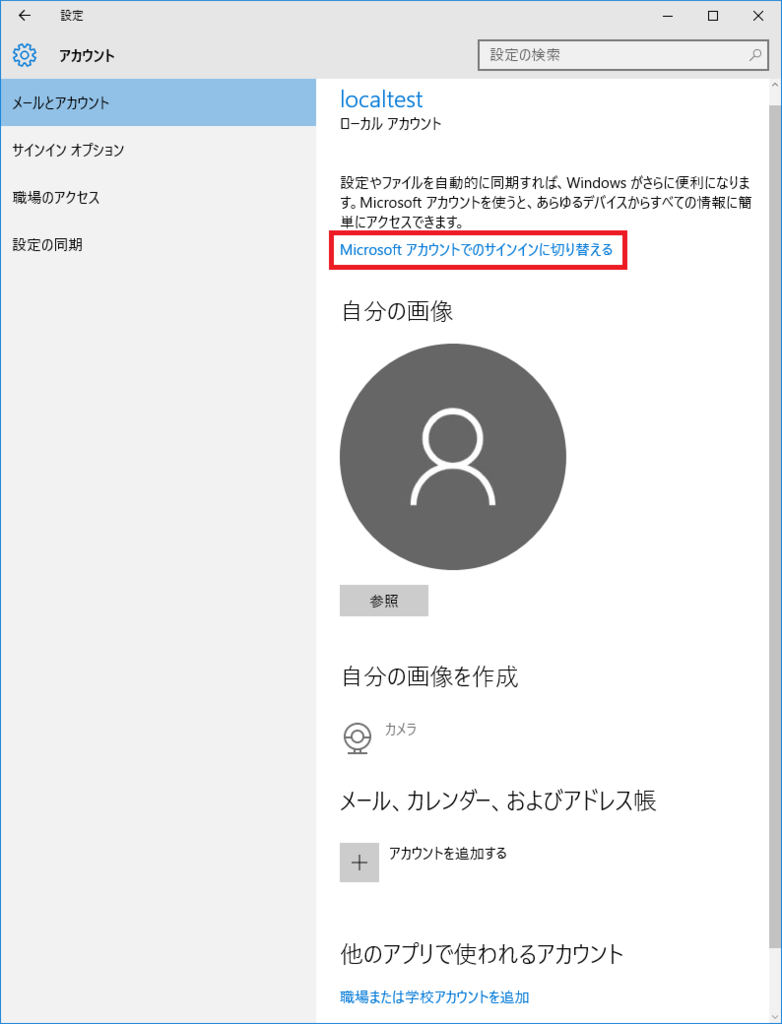Switch to Microsoft アカウント sign-in link
782x1024 pixels.
point(477,249)
